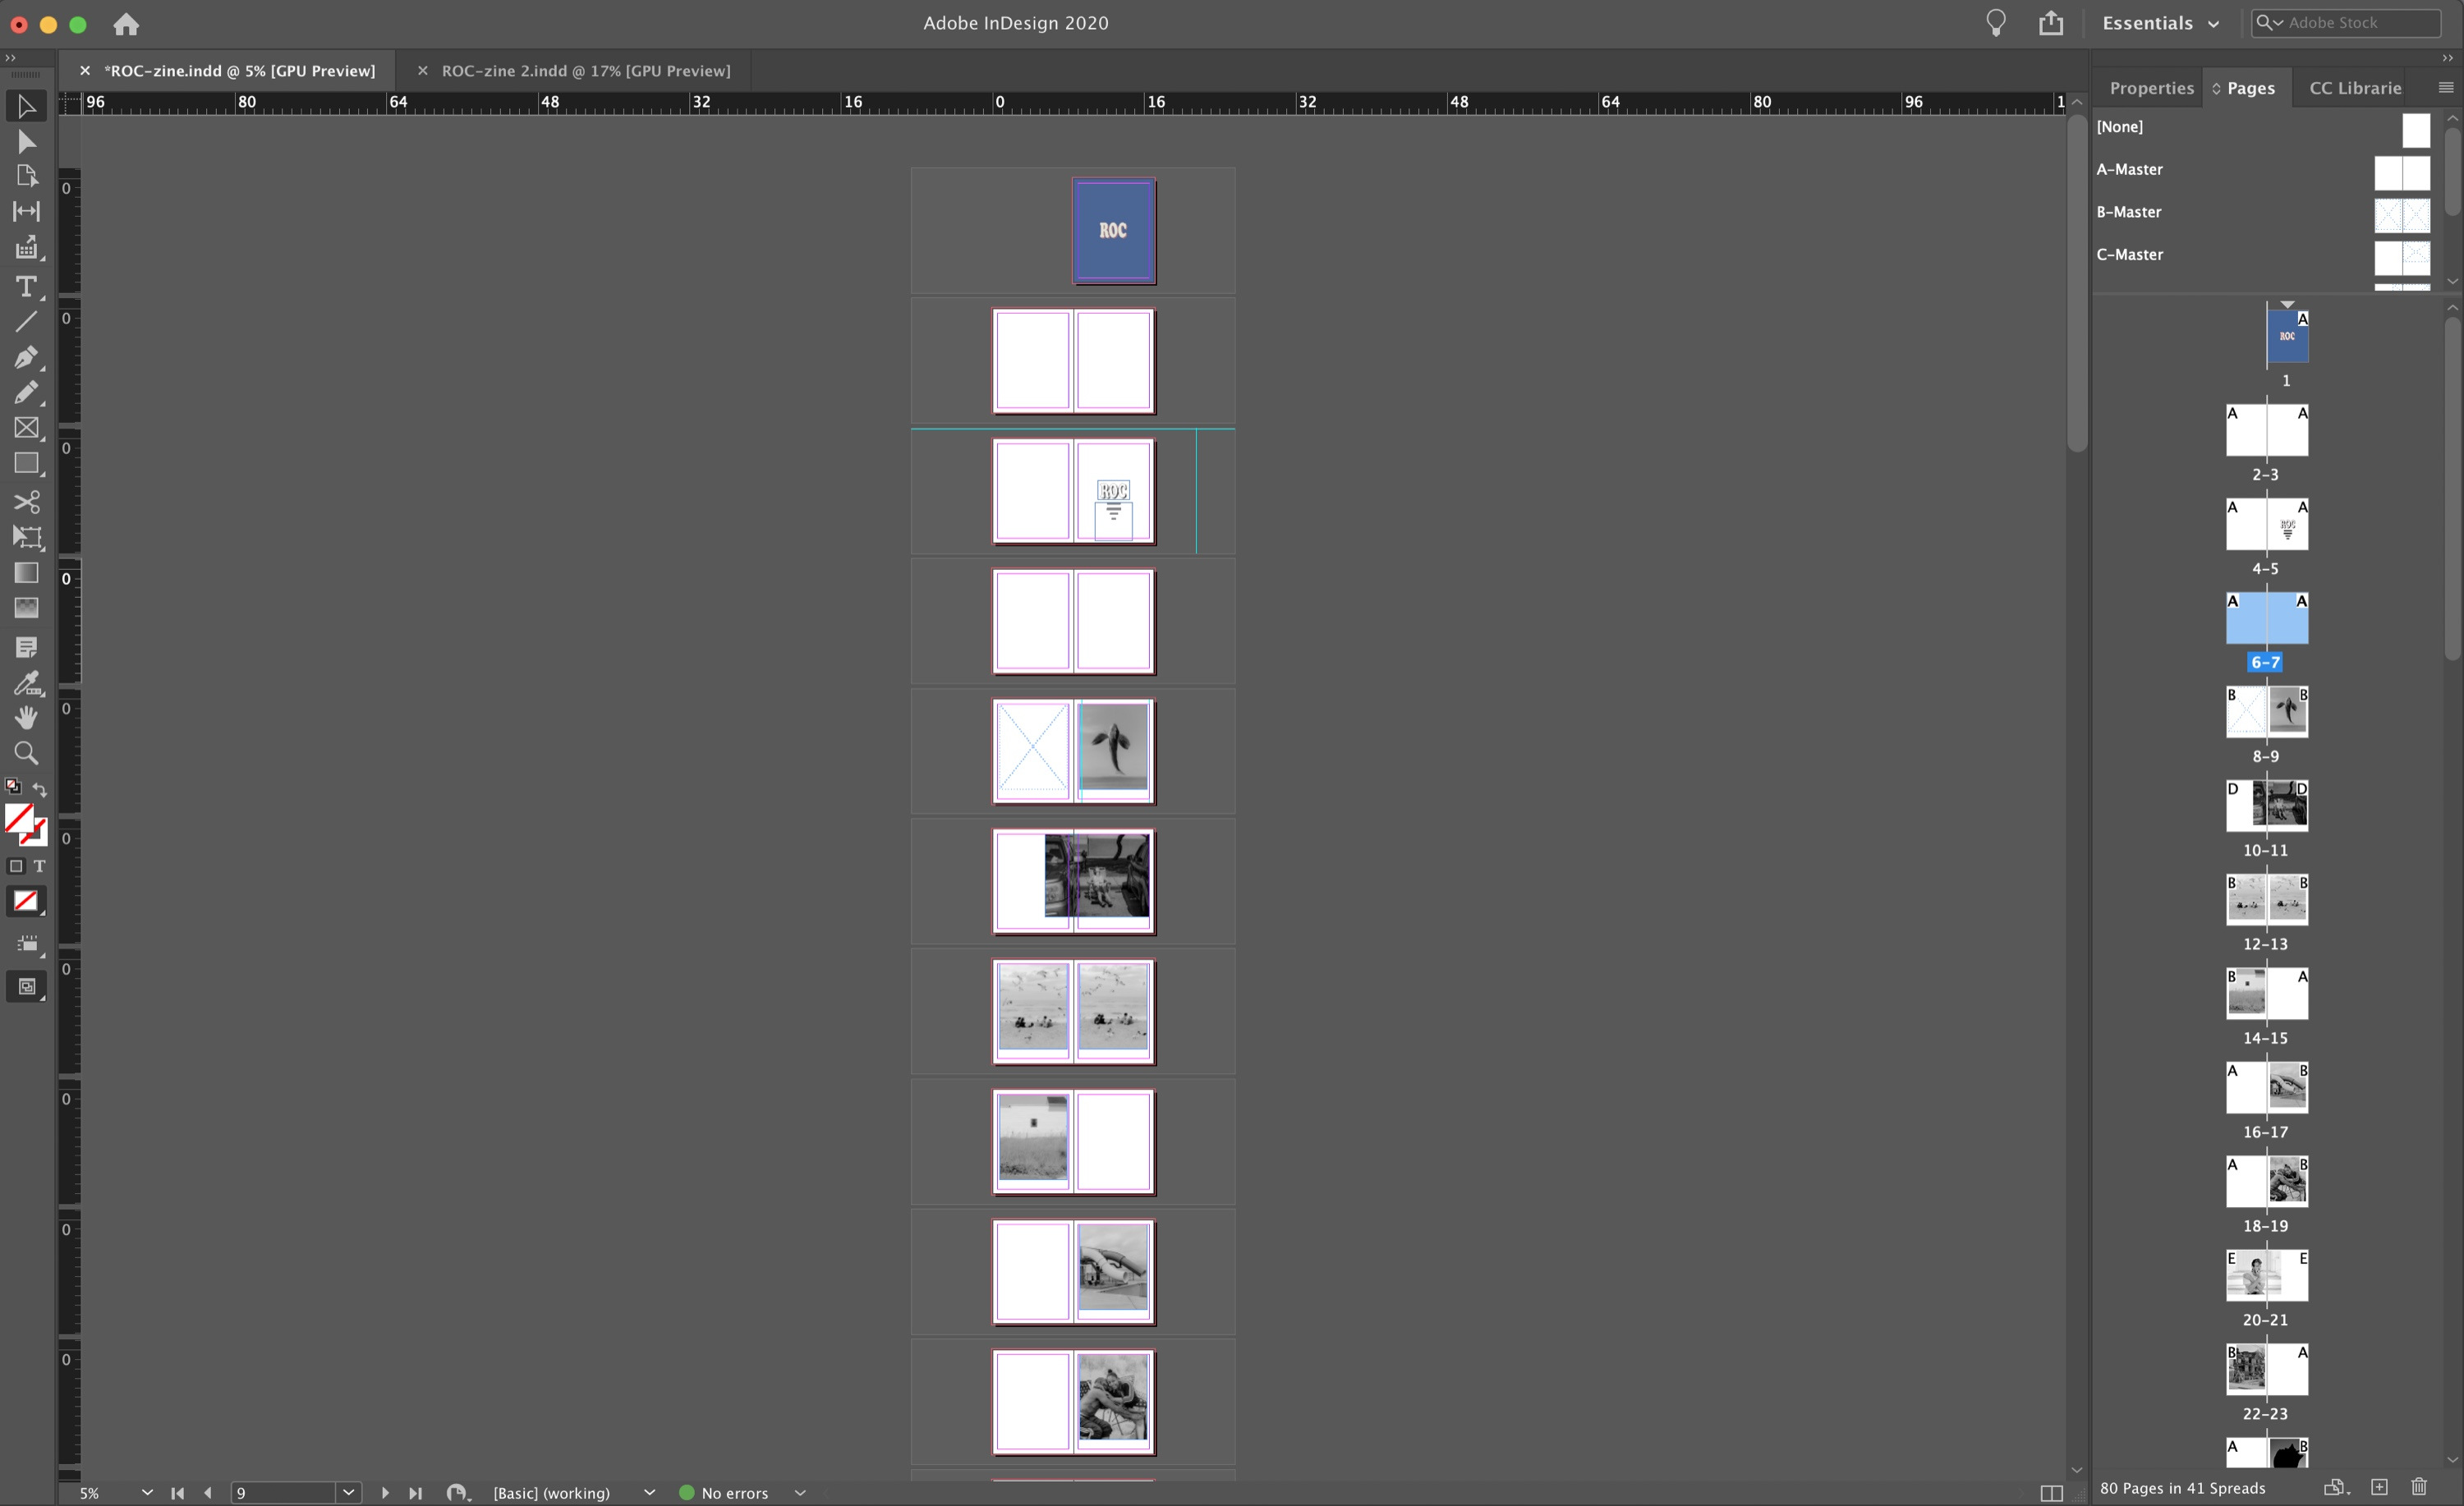Select the Pen tool
The height and width of the screenshot is (1506, 2464).
(26, 357)
